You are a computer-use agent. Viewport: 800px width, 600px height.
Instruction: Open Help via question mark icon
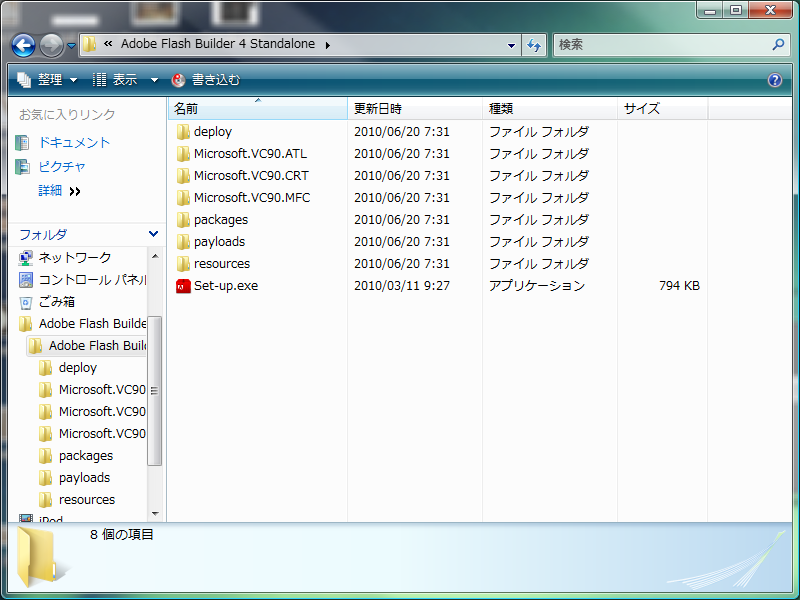coord(774,80)
